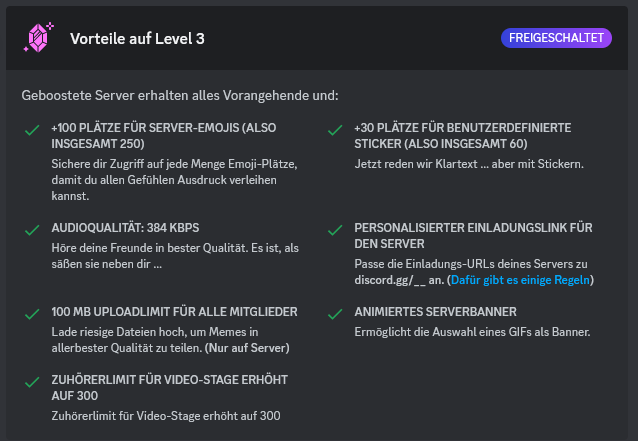Click the '+30 Plätze für benutzerdefinierte Sticker' title
638x441 pixels.
[x=462, y=135]
